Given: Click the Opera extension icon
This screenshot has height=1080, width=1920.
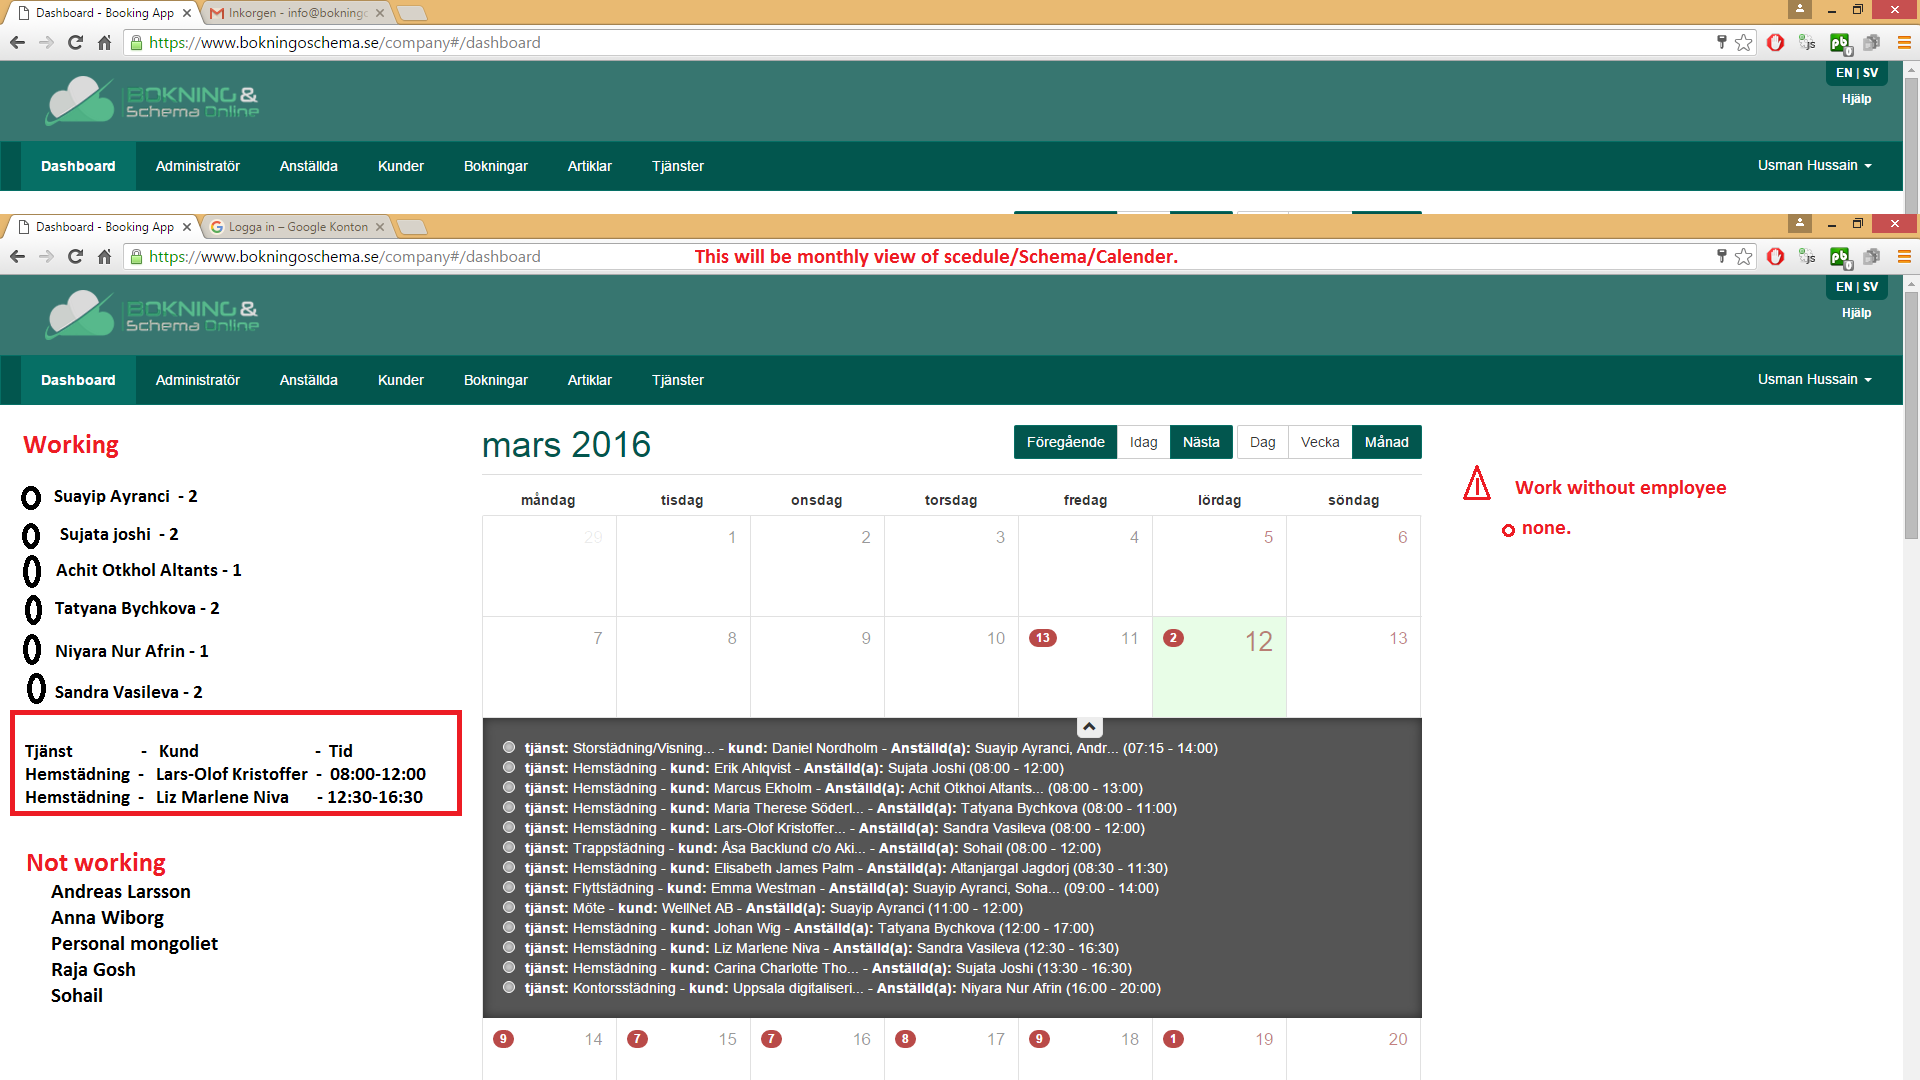Looking at the screenshot, I should point(1775,257).
